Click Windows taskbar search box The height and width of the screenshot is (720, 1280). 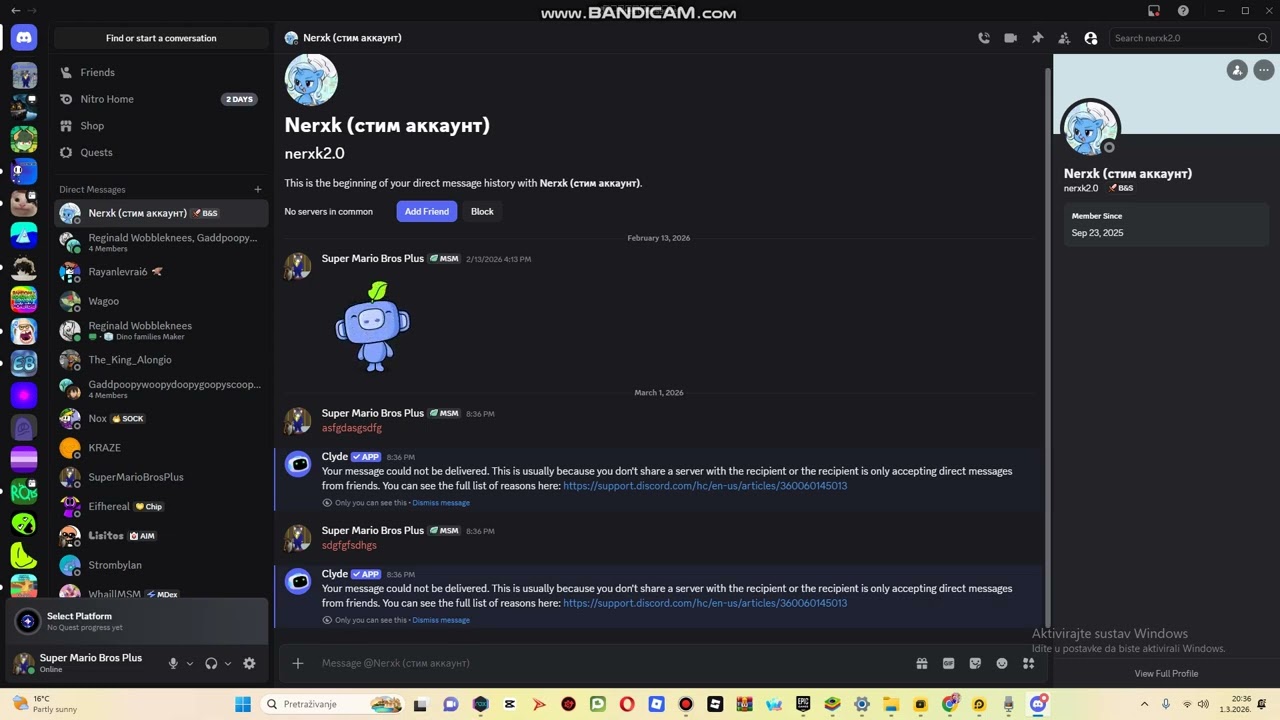(x=334, y=704)
